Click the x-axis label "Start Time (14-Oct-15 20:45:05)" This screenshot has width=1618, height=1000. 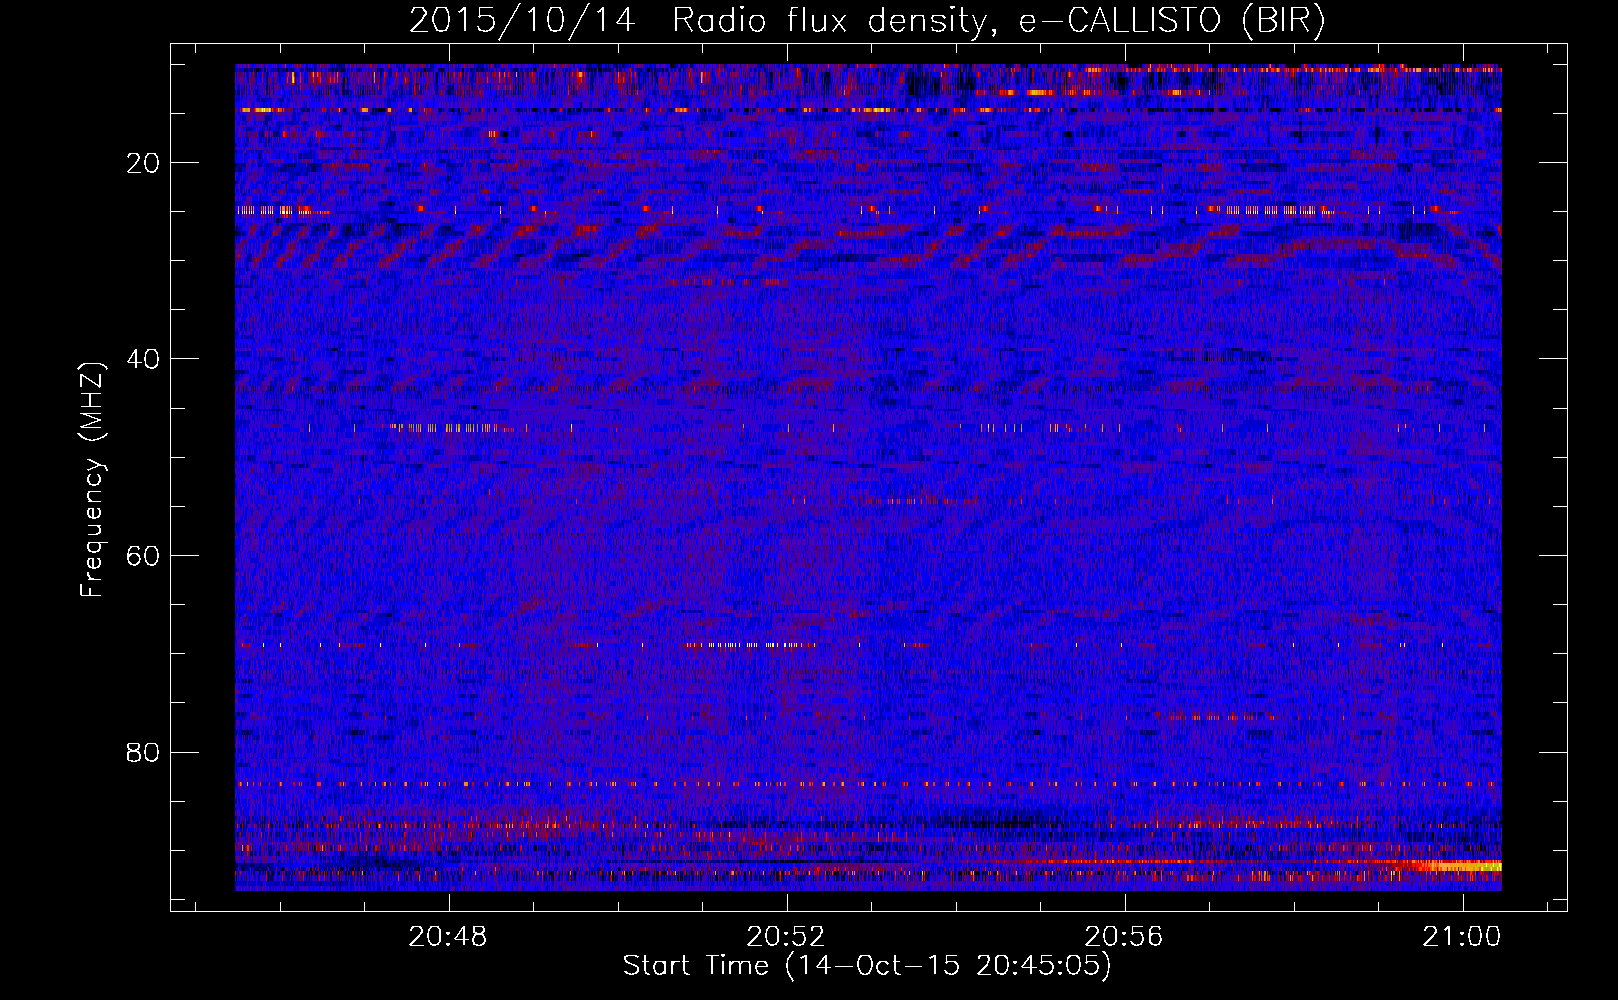(x=867, y=966)
